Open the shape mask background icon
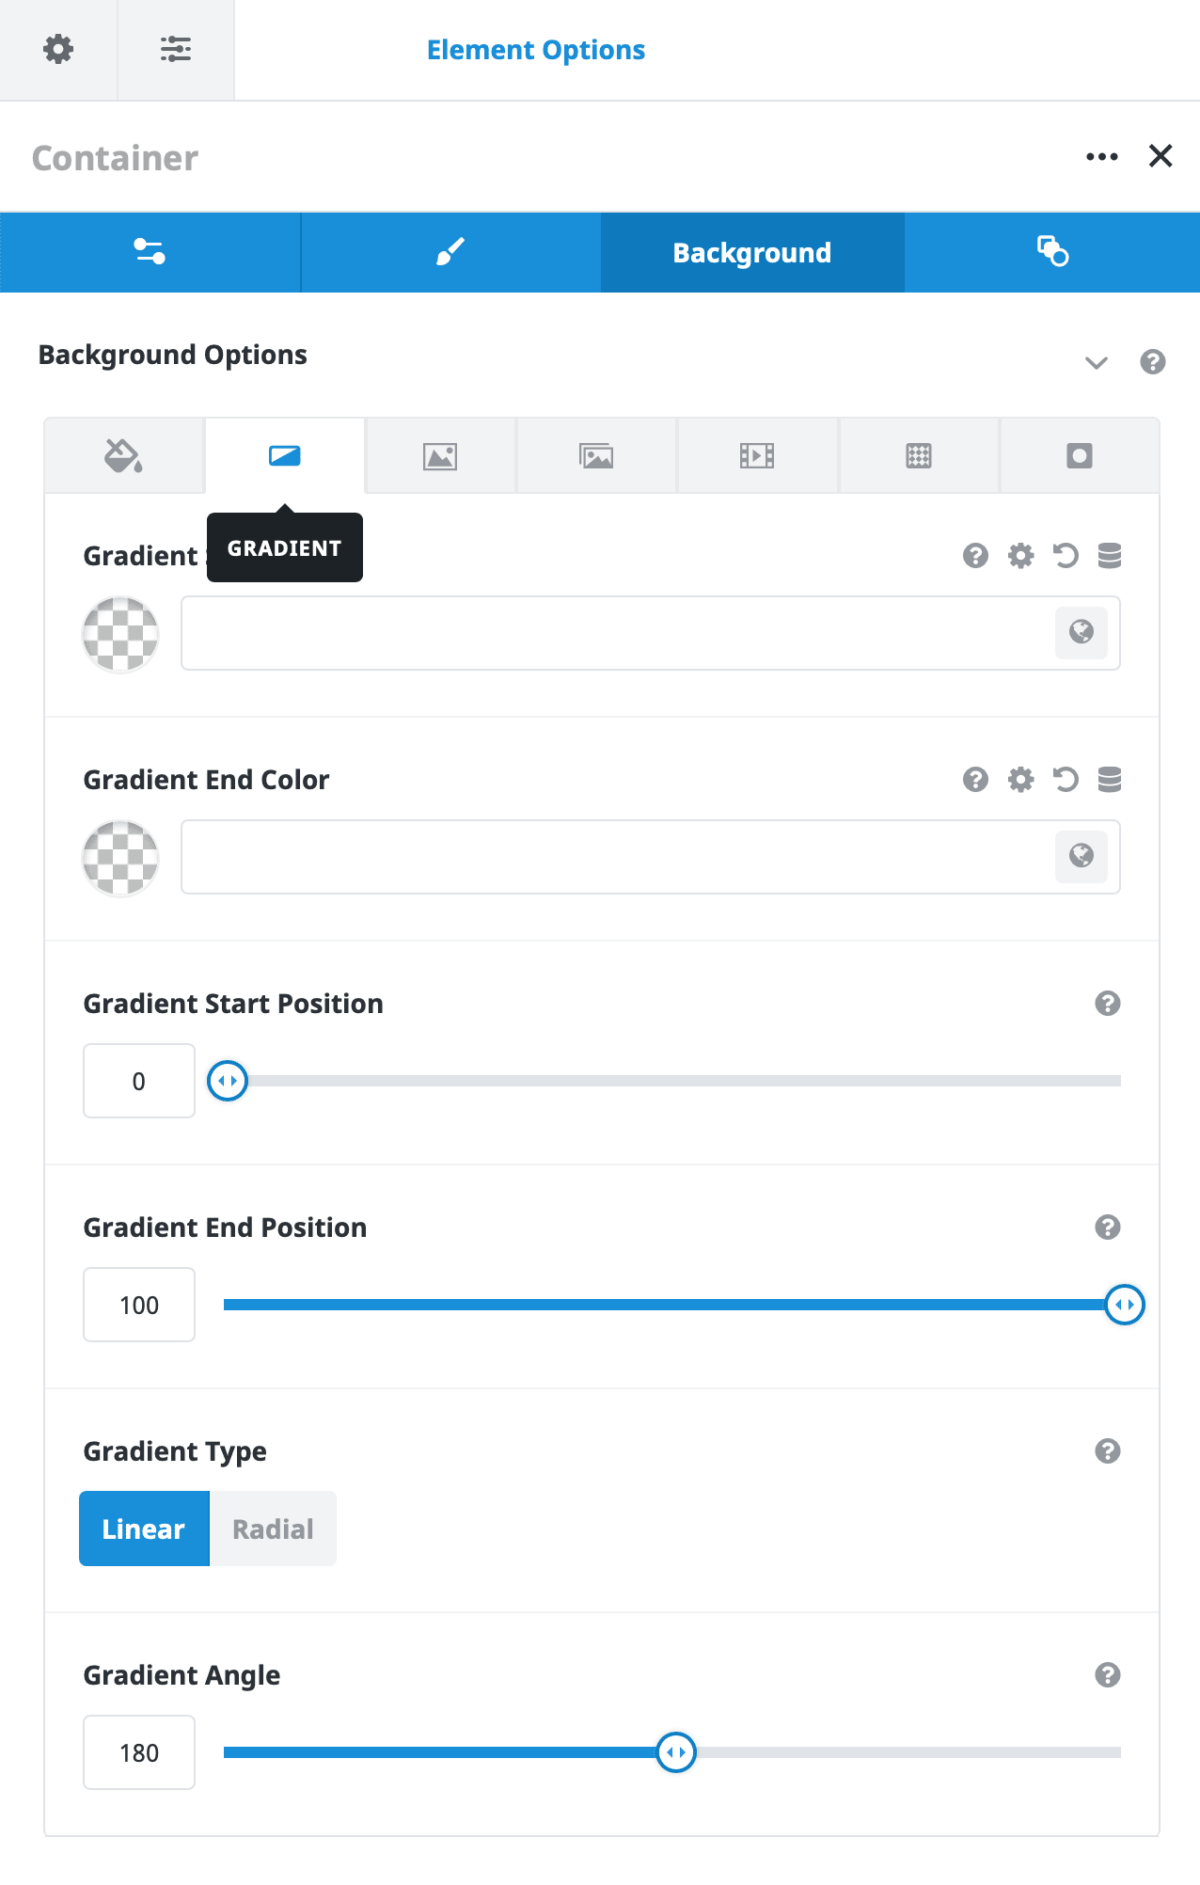 [1079, 456]
